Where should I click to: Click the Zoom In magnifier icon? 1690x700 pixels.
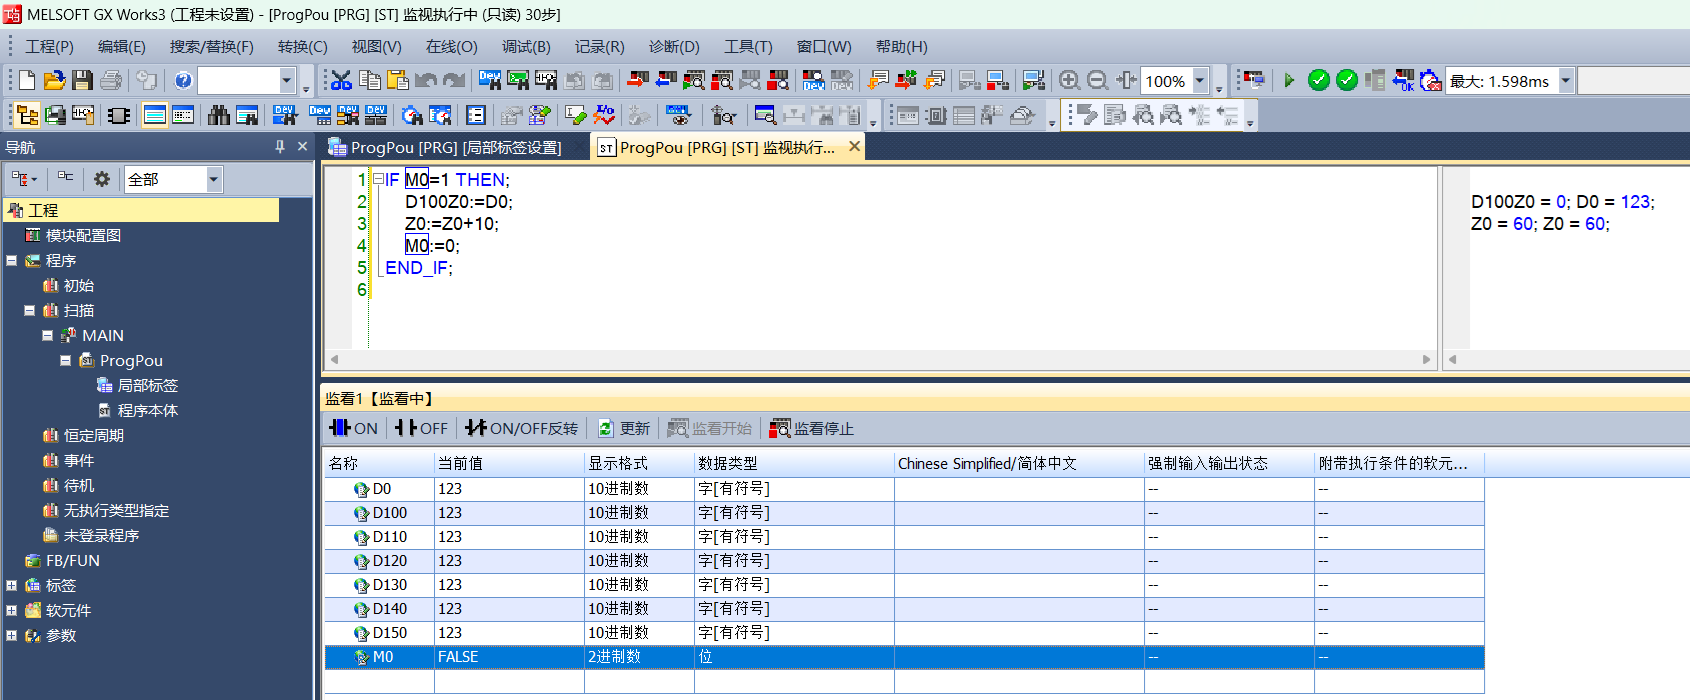pyautogui.click(x=1069, y=80)
